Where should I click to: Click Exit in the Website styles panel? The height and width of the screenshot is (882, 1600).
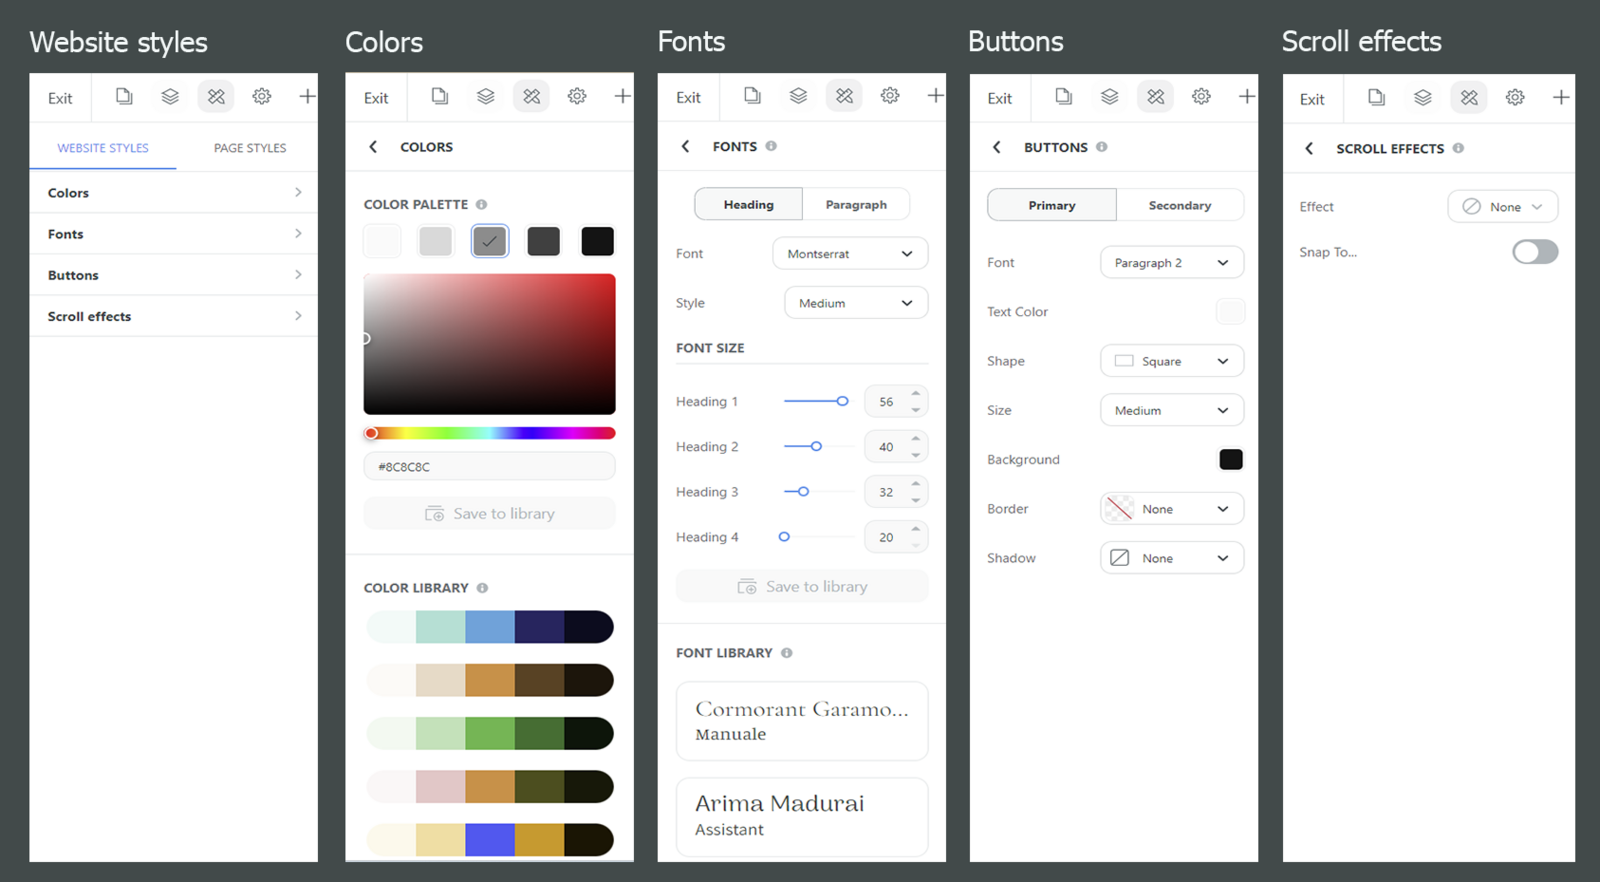[60, 98]
